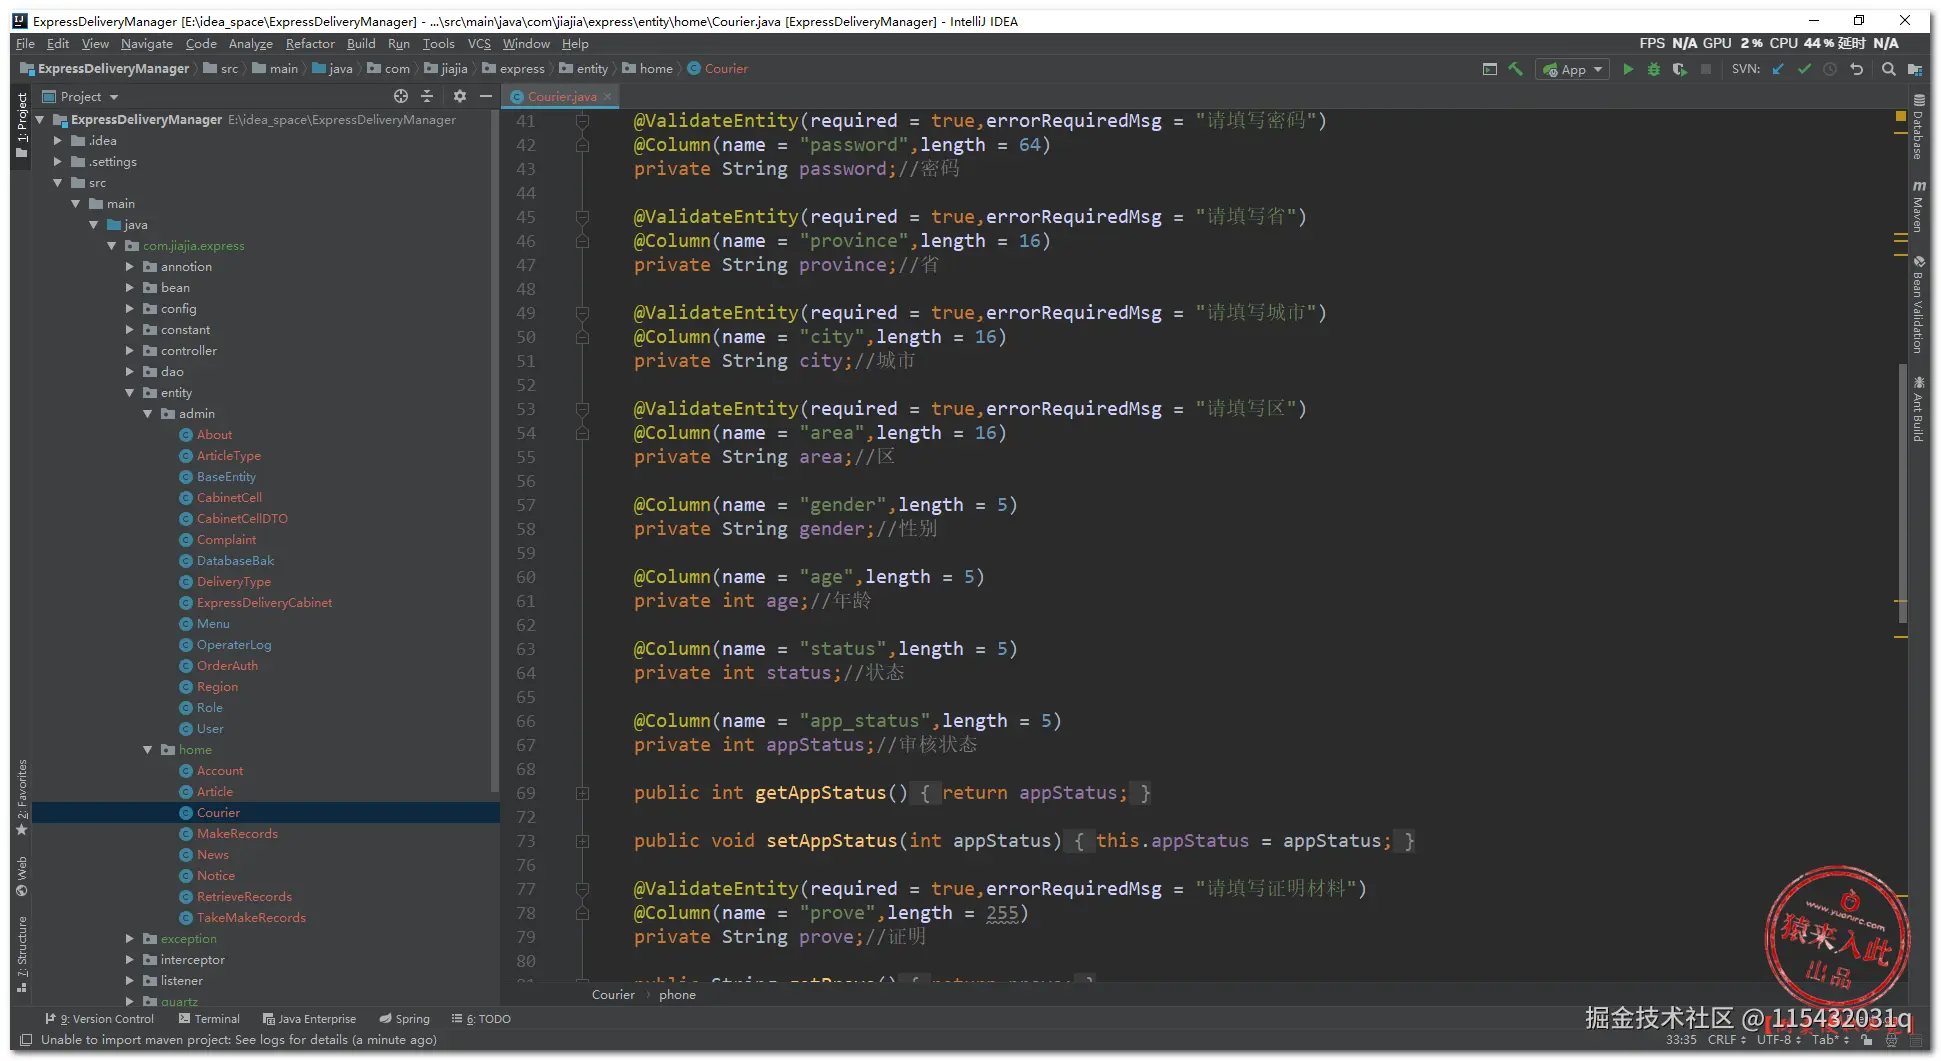Toggle the Terminal tool window
This screenshot has width=1941, height=1061.
209,1019
